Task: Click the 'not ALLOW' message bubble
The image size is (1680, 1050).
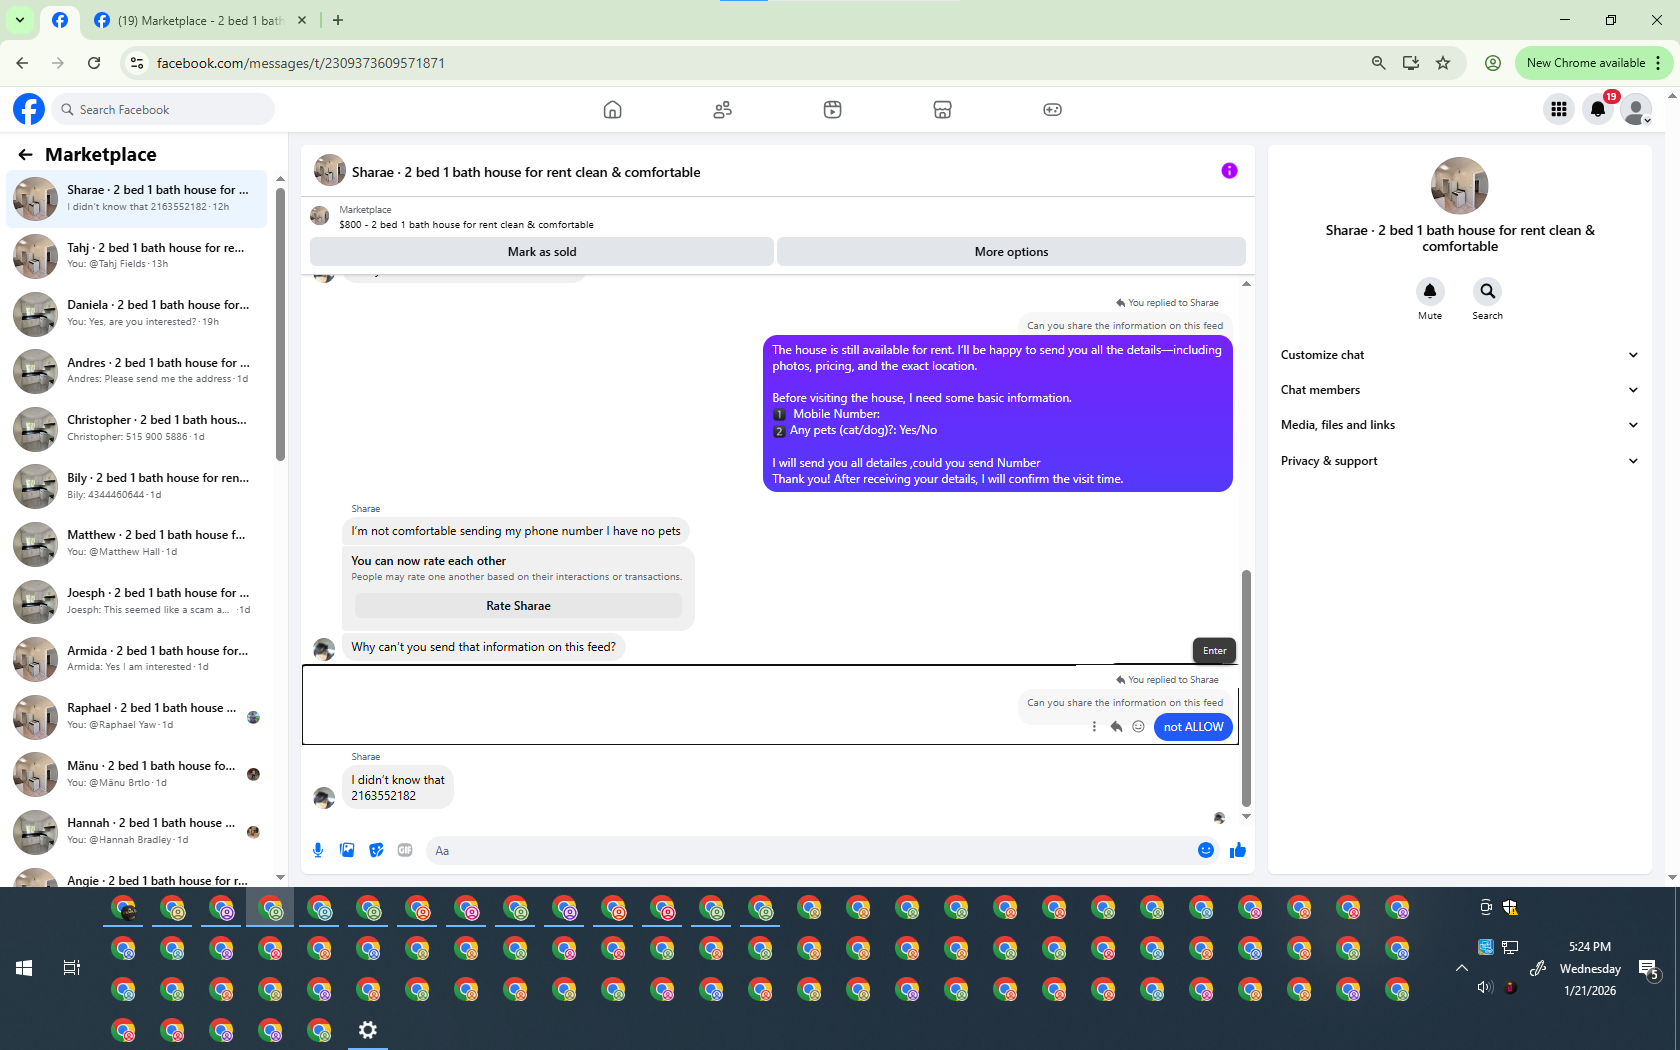Action: point(1193,727)
